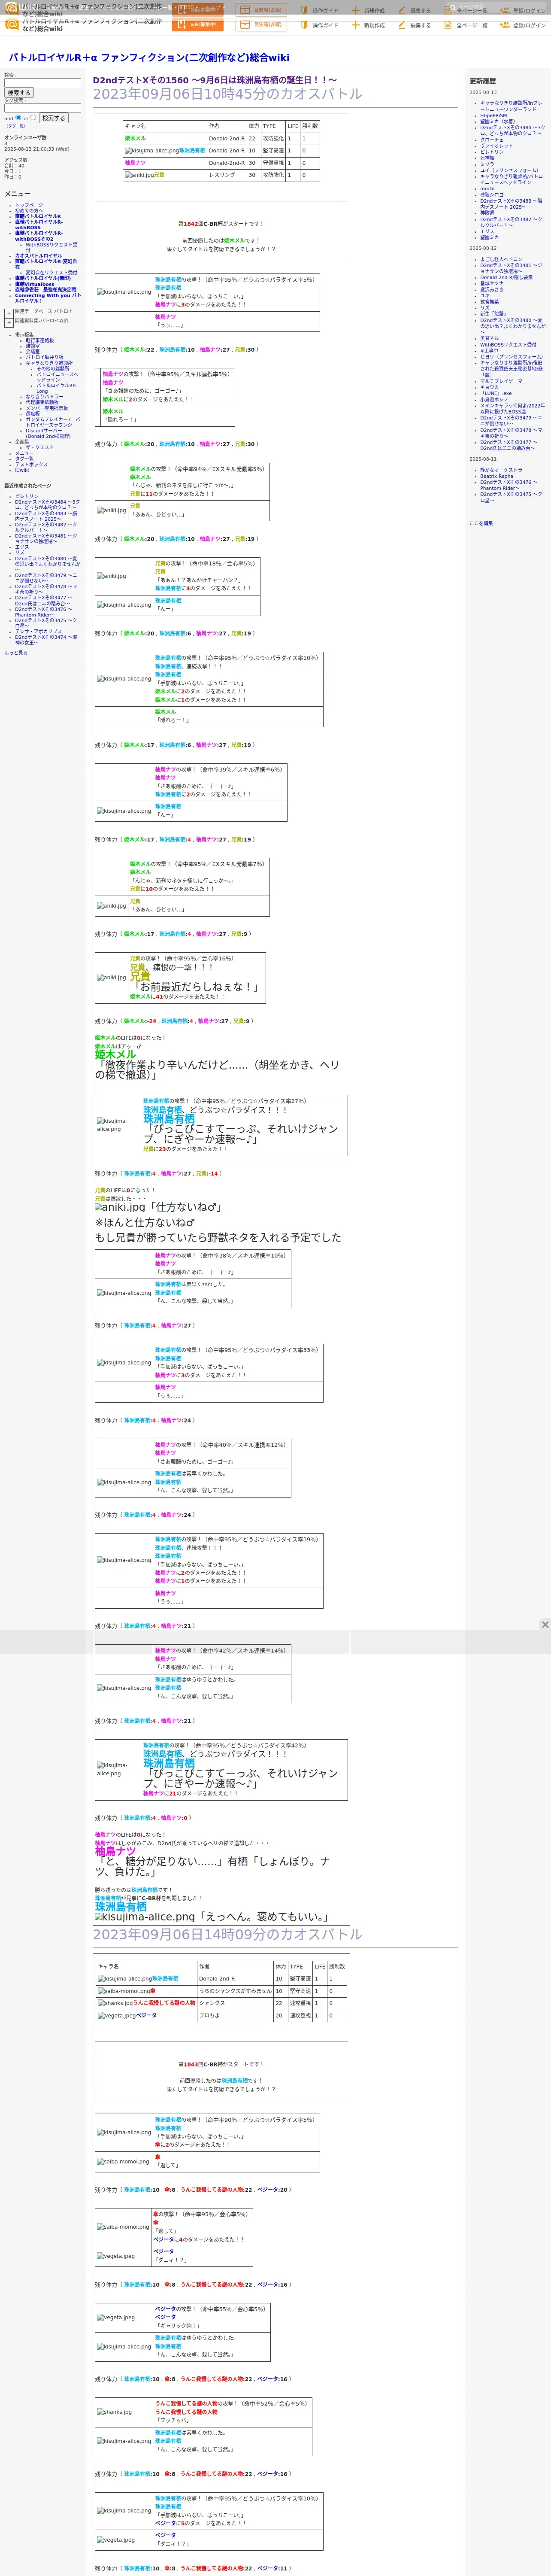
Task: Open Beatrix Repha link
Action: click(x=496, y=476)
